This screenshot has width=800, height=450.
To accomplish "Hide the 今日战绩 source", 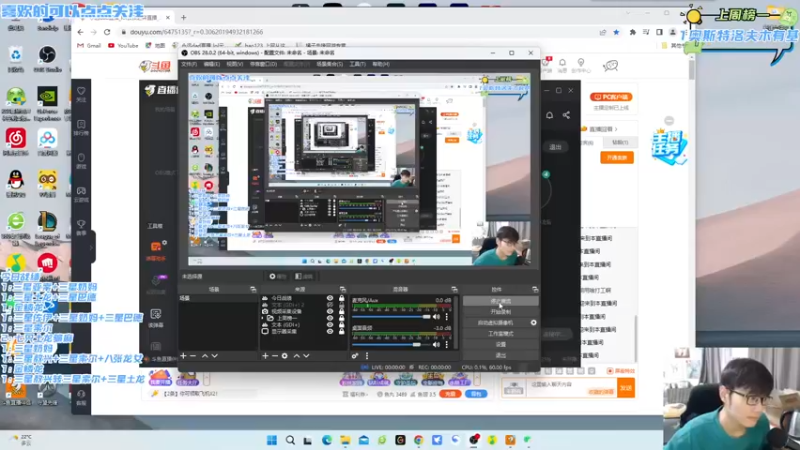I will [330, 298].
